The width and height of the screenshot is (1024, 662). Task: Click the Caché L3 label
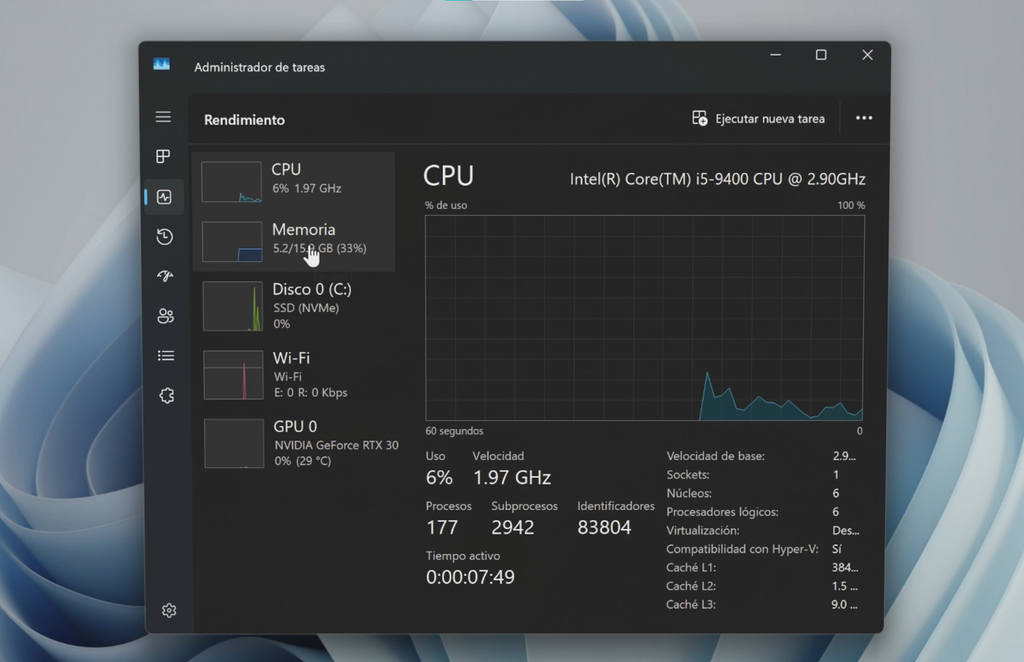691,605
